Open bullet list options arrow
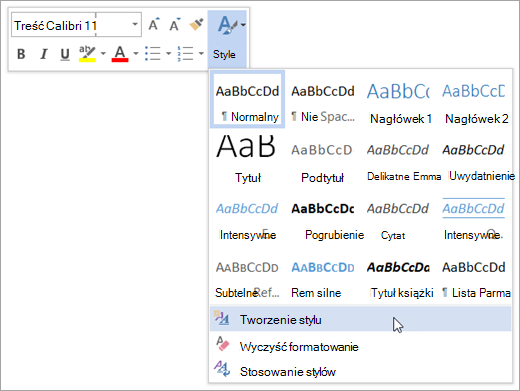Screen dimensions: 520x391 [168, 53]
